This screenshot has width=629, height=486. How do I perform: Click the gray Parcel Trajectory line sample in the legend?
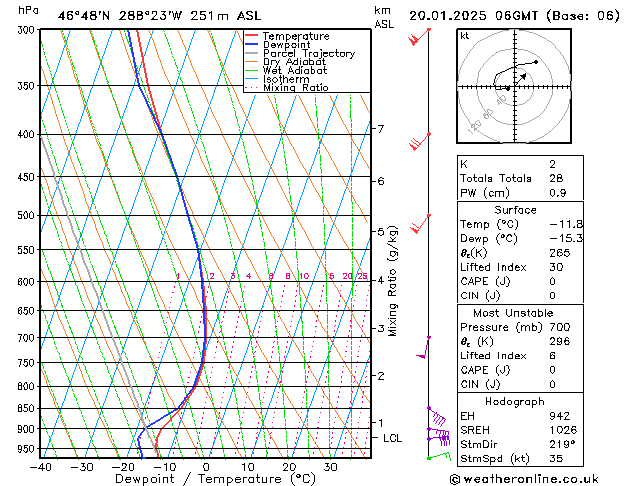pyautogui.click(x=252, y=53)
